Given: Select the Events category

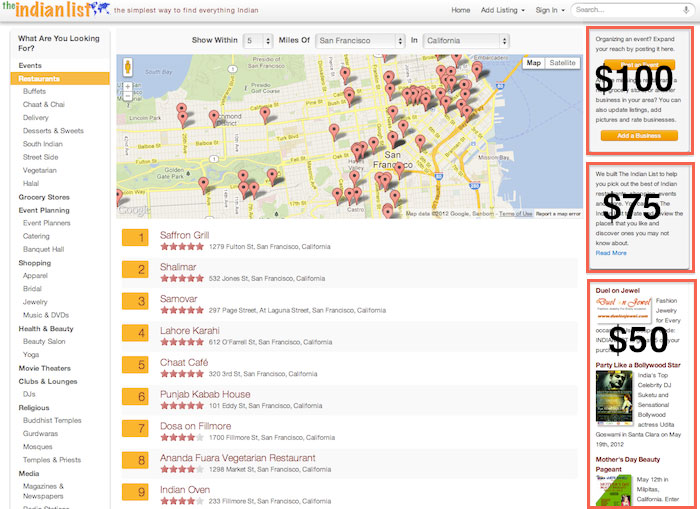Looking at the screenshot, I should click(30, 66).
